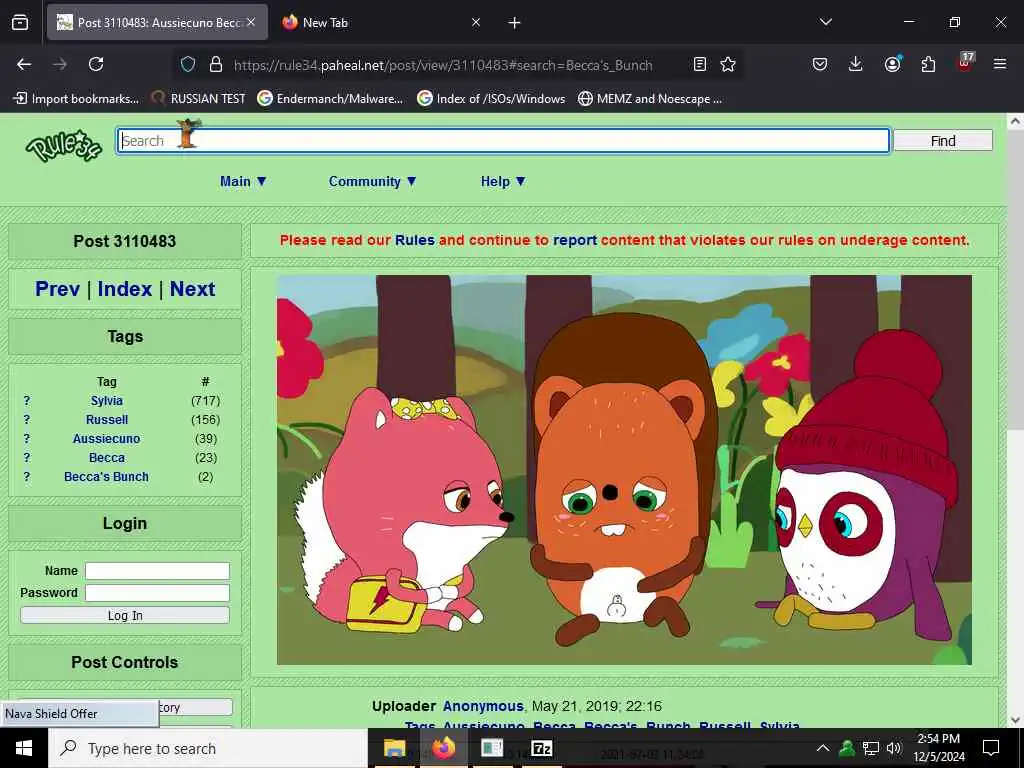The height and width of the screenshot is (768, 1024).
Task: Show site security info via the padlock icon
Action: click(216, 64)
